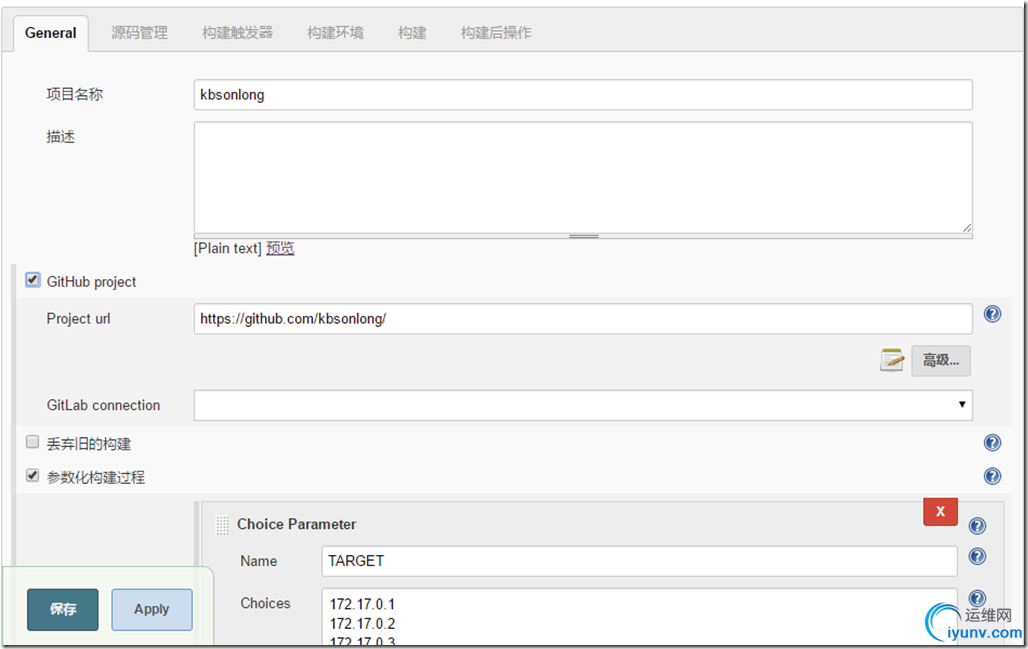Click the 预览 preview link
1028x649 pixels.
tap(280, 248)
